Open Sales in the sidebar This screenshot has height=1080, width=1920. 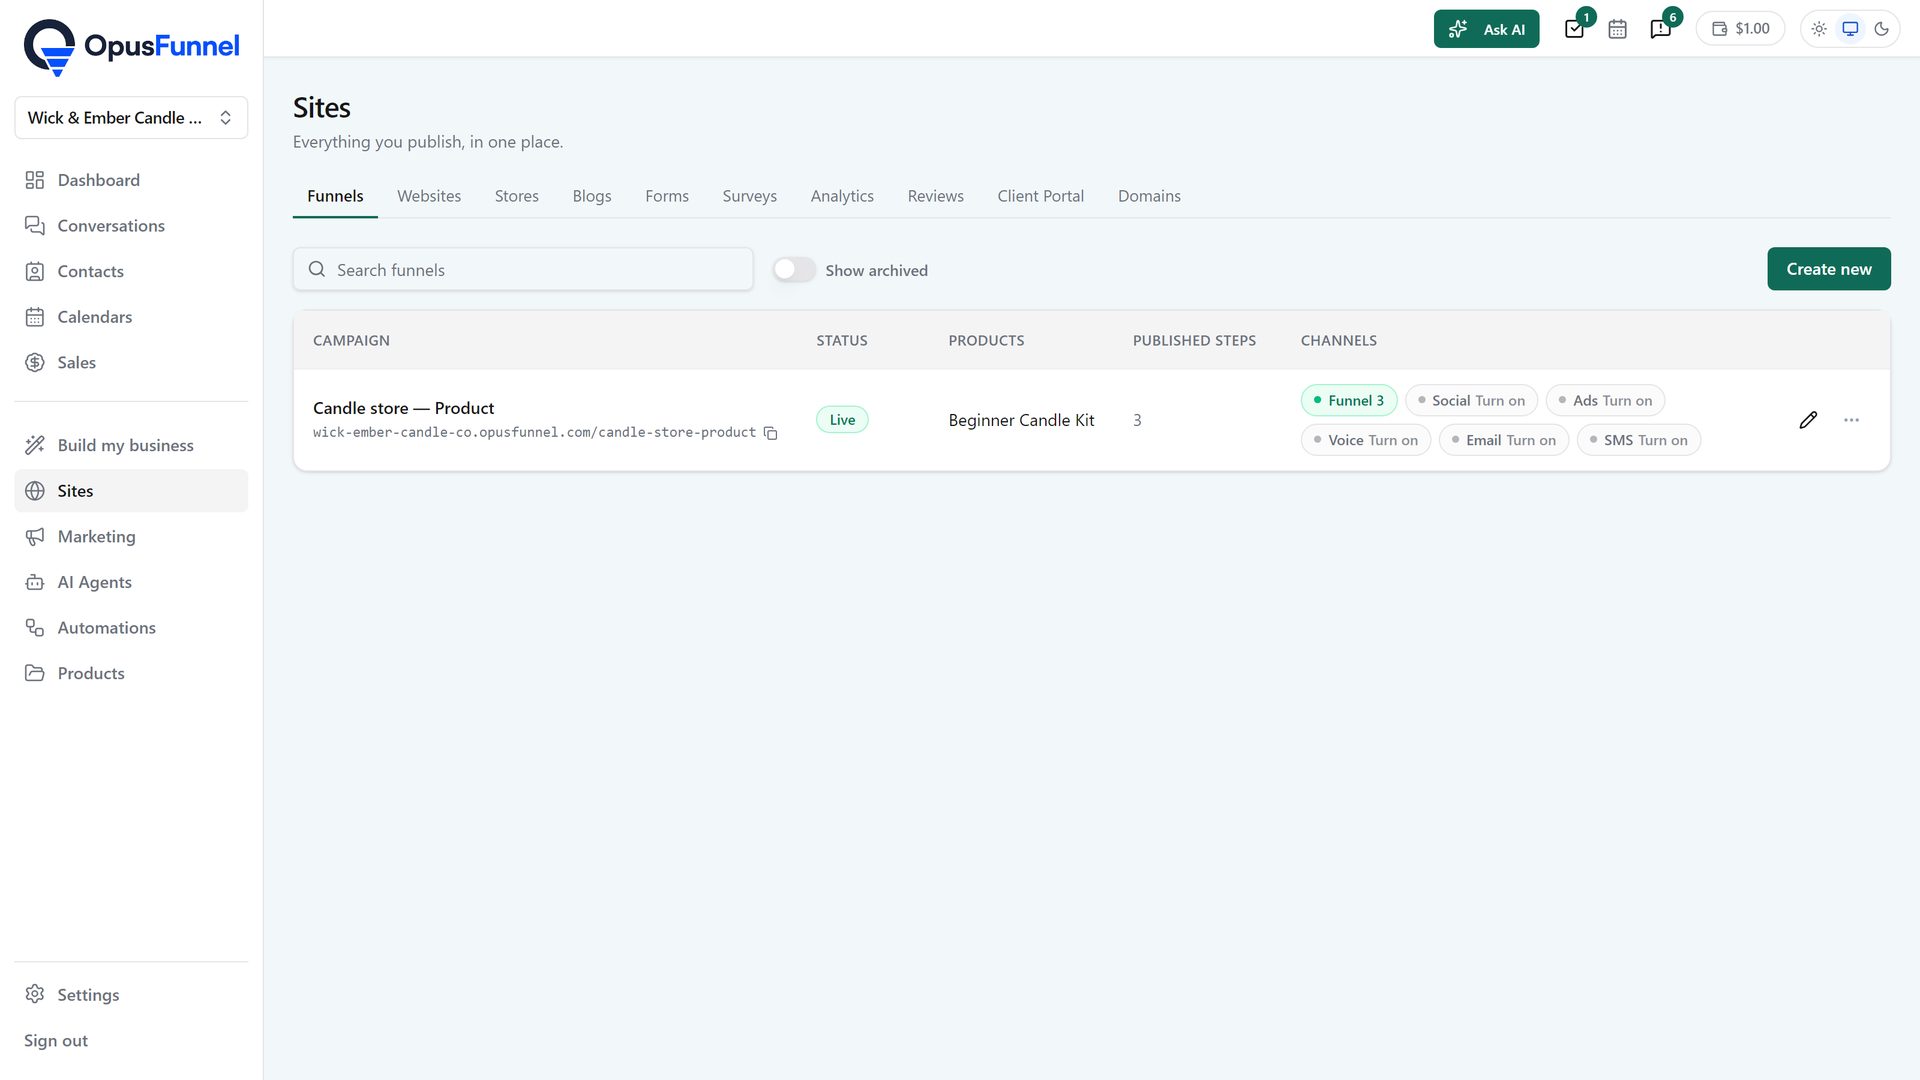point(131,362)
